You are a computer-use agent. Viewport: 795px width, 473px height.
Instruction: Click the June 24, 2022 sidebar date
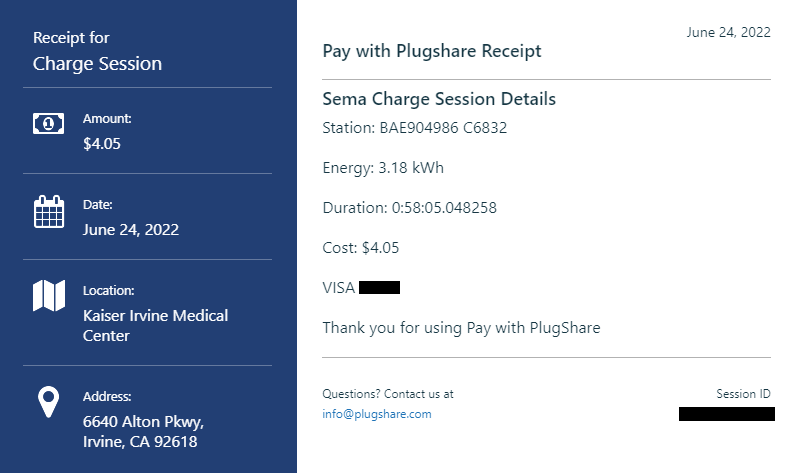click(131, 230)
